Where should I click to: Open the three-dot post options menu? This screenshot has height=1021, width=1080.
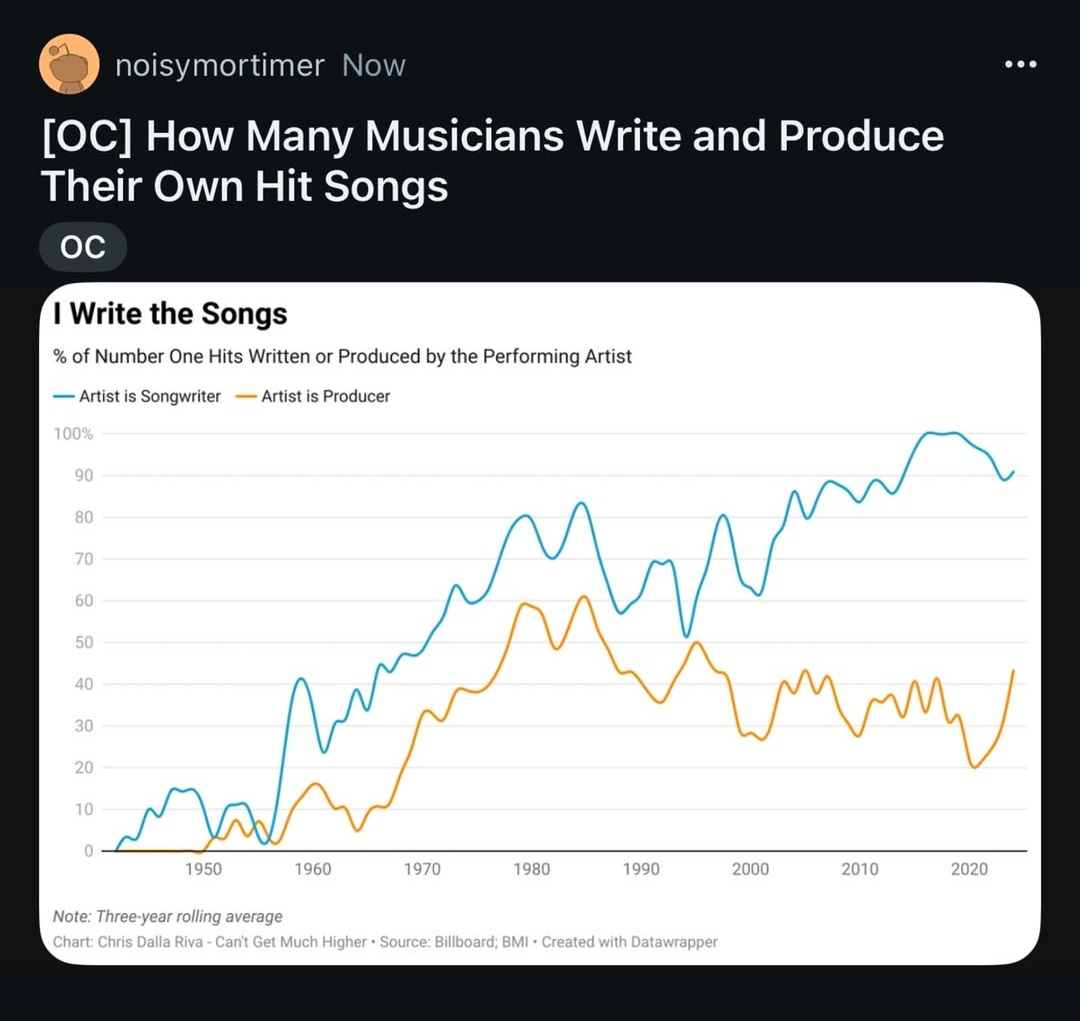(x=1020, y=65)
